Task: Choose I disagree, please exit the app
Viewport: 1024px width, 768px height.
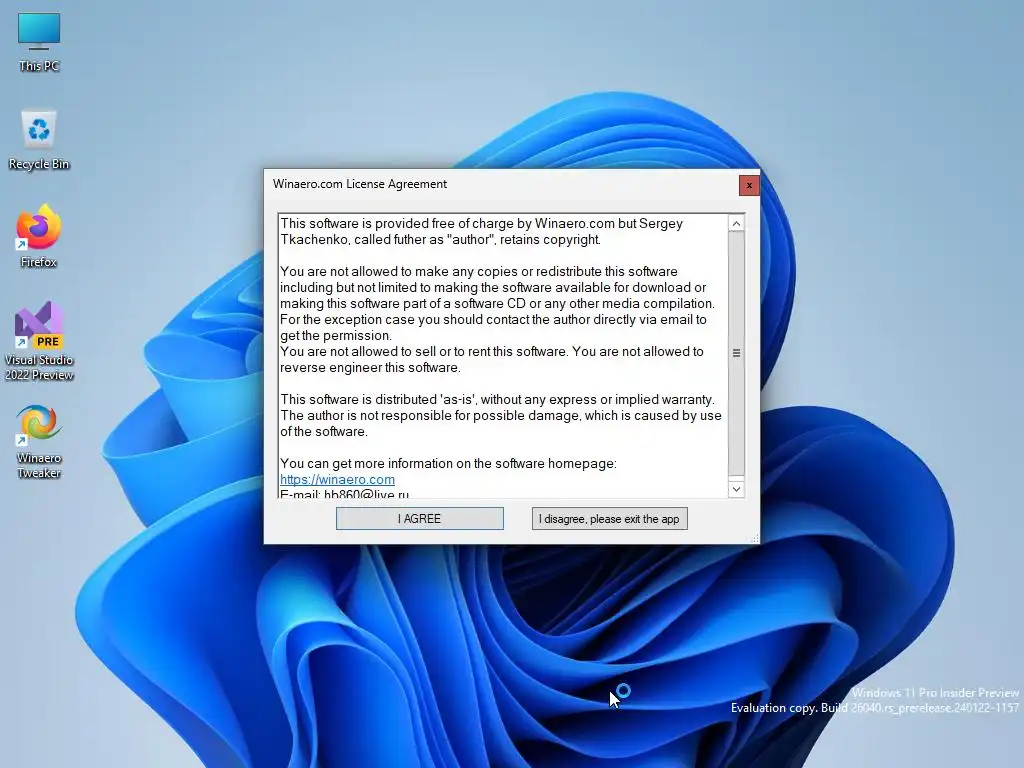Action: 609,519
